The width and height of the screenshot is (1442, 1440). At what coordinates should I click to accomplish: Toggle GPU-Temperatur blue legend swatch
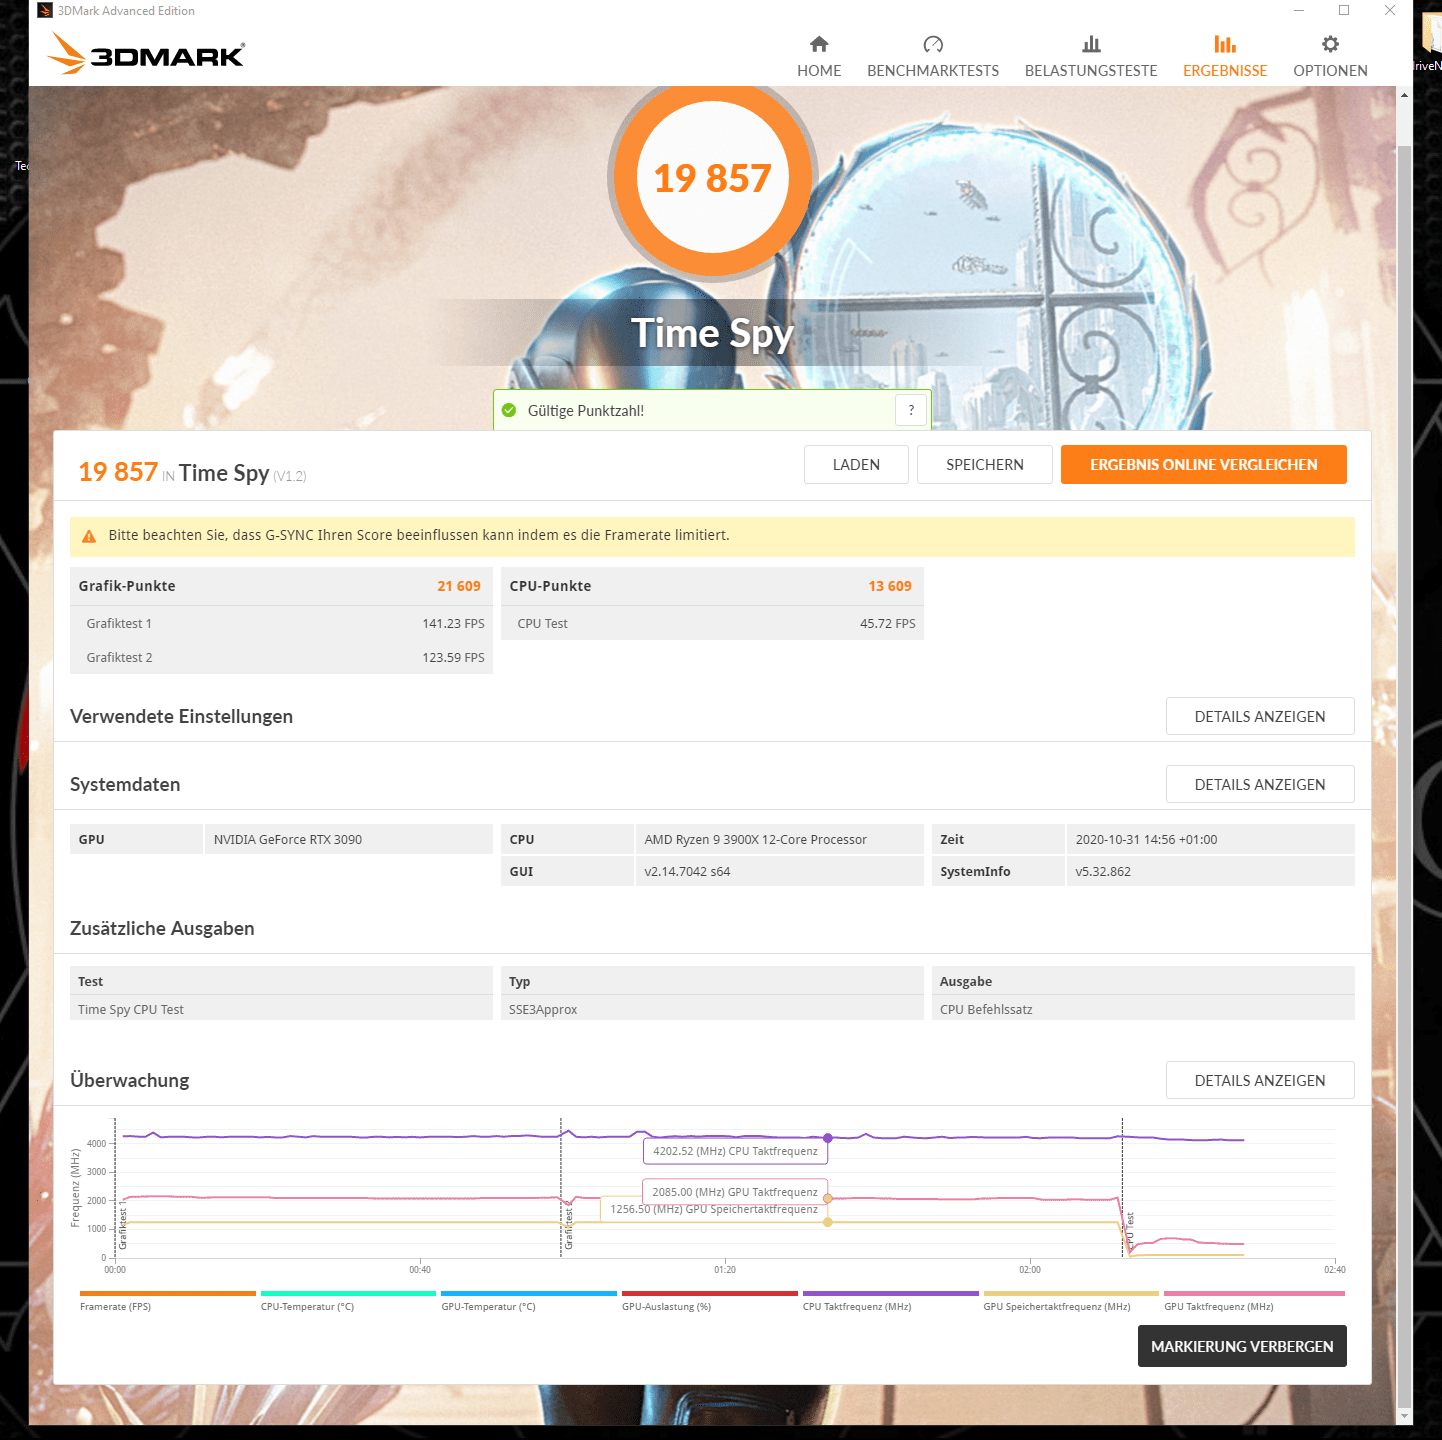(x=529, y=1293)
